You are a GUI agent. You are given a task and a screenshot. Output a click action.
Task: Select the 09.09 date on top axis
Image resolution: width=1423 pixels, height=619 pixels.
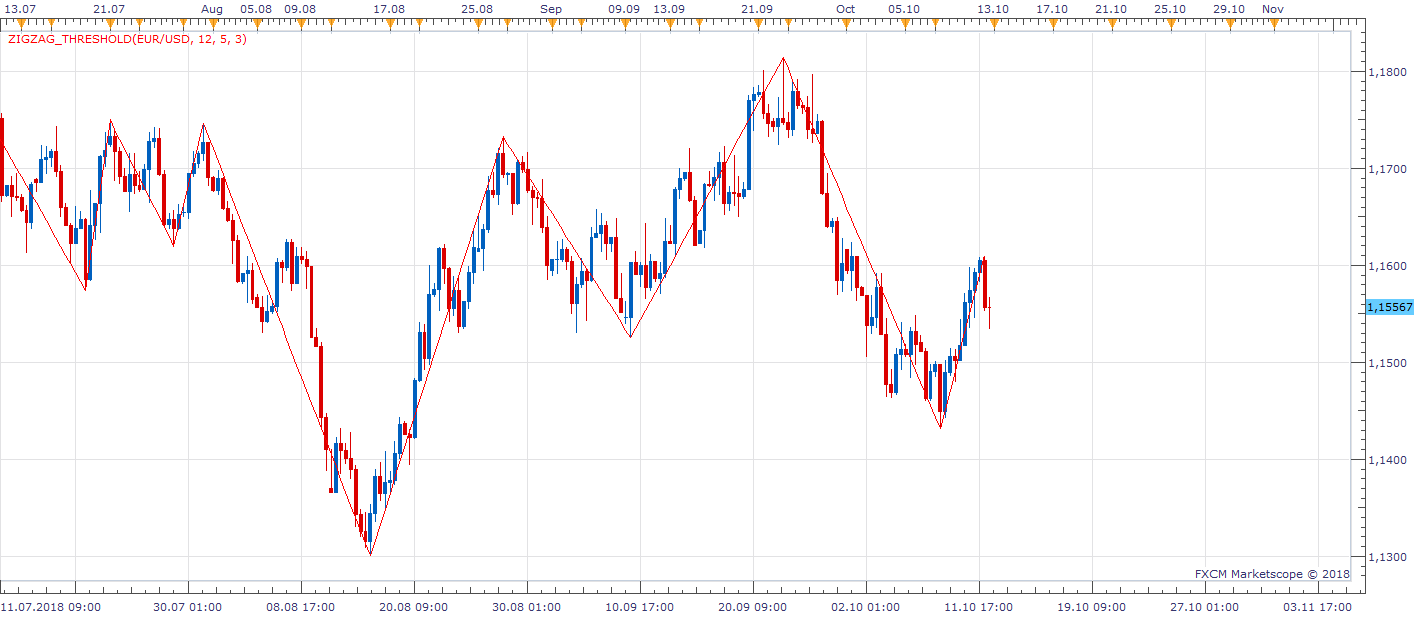coord(625,9)
